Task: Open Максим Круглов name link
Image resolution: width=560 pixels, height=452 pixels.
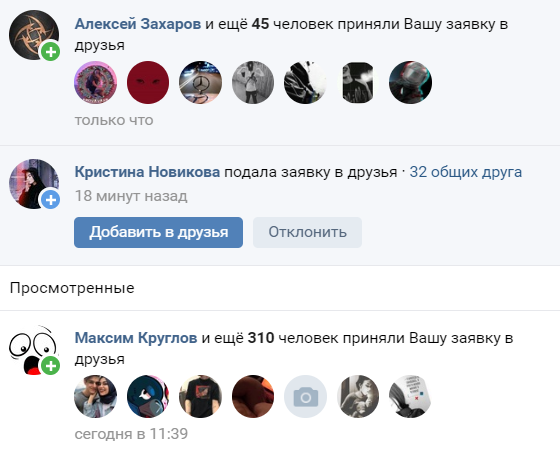Action: 136,338
